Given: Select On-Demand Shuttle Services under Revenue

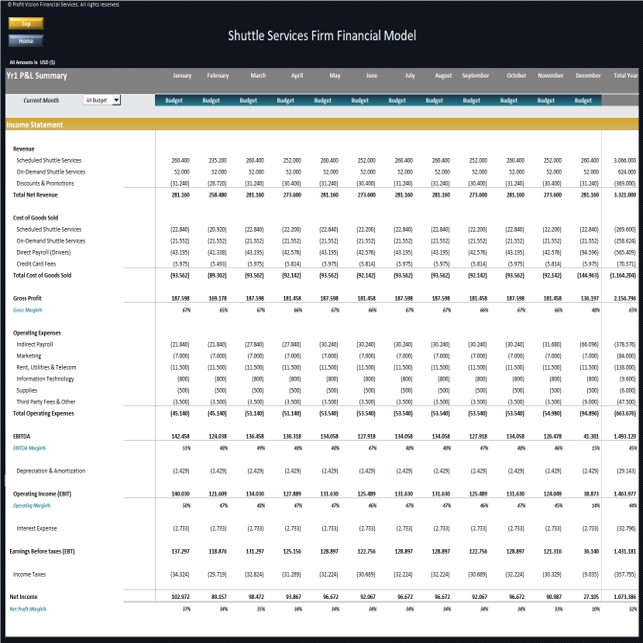Looking at the screenshot, I should point(51,172).
